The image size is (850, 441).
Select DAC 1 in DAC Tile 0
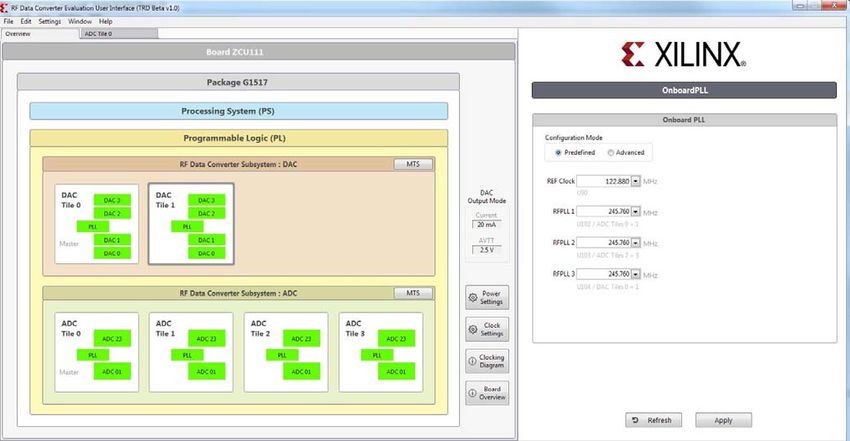[x=112, y=240]
